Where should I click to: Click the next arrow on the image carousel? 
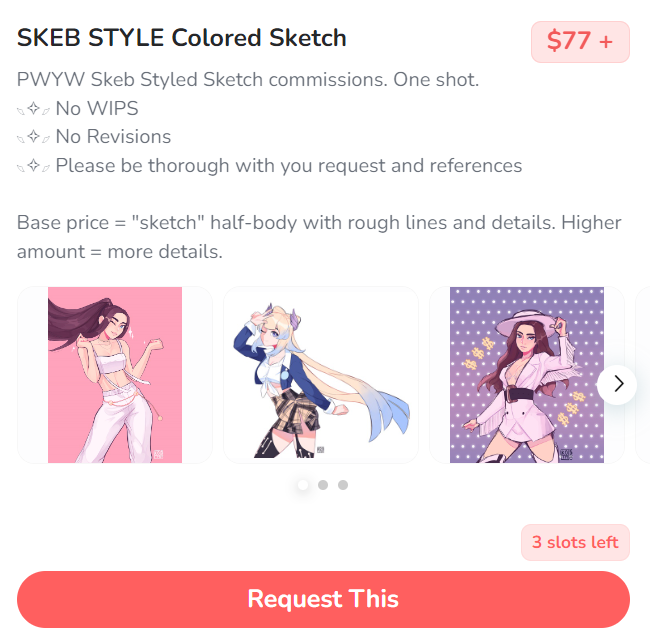pos(618,384)
